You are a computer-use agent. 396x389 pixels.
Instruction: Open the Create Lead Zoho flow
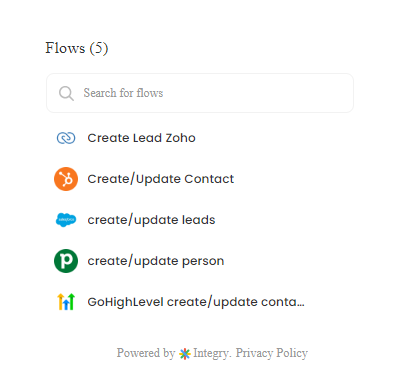(x=141, y=138)
